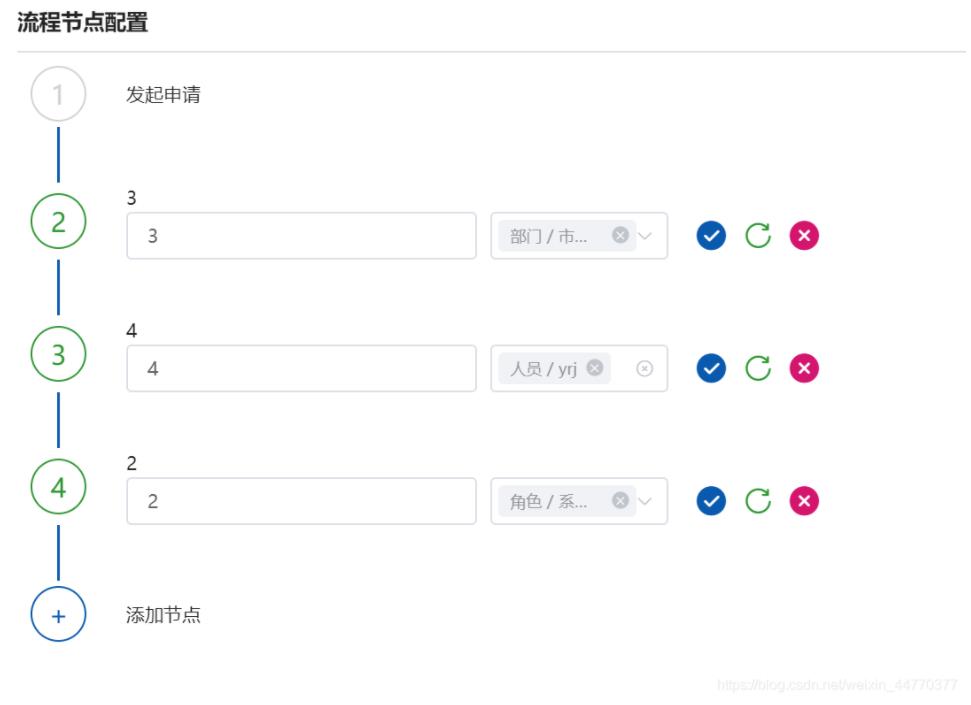Confirm node 3 with blue checkmark icon
Viewport: 971px width, 705px height.
(711, 368)
